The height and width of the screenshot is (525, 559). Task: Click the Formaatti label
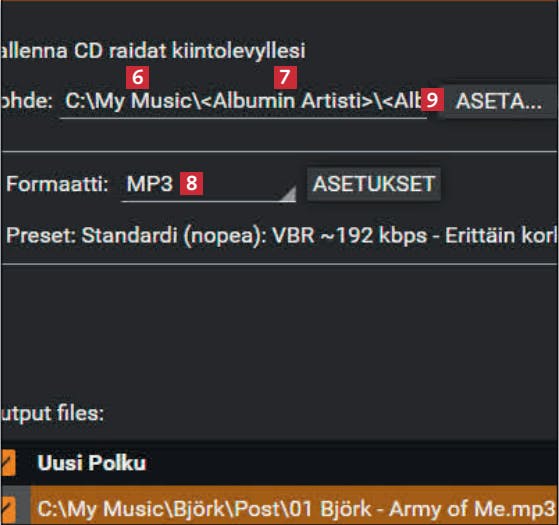[57, 184]
